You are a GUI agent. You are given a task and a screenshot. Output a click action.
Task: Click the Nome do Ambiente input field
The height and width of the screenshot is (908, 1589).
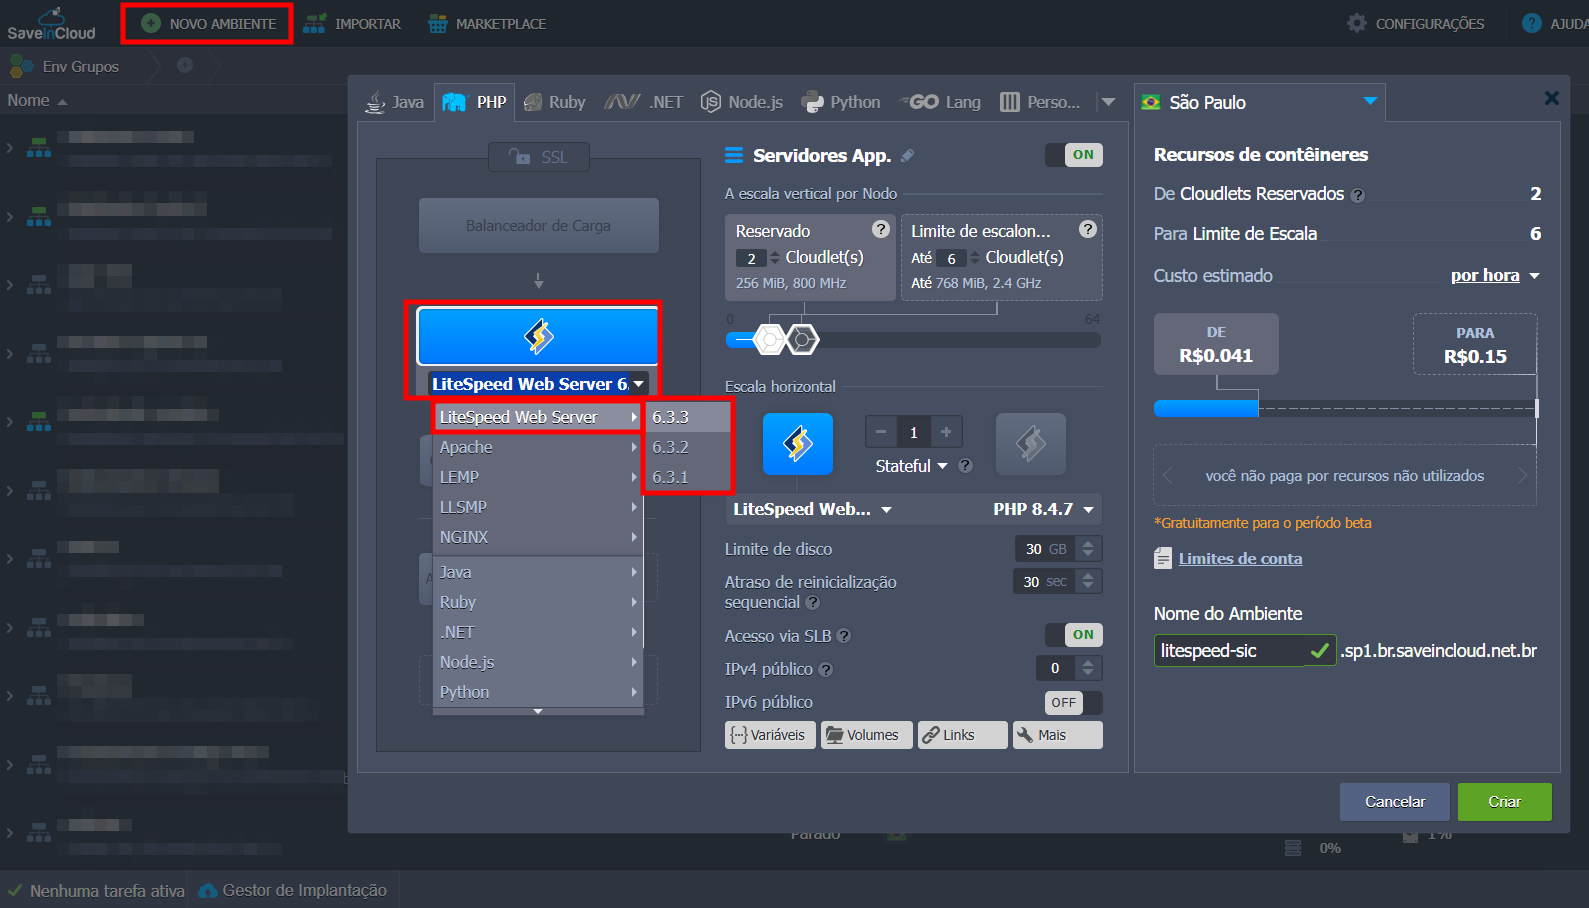[x=1244, y=650]
